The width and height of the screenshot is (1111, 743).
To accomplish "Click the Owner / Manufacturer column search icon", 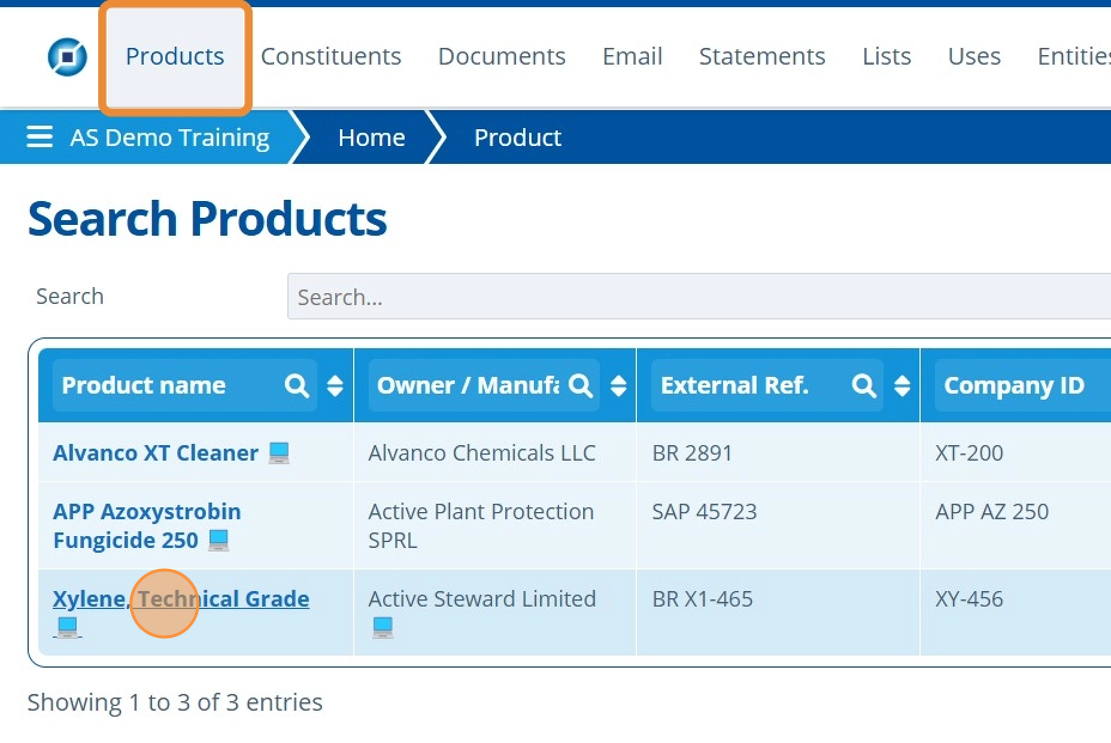I will (x=581, y=386).
